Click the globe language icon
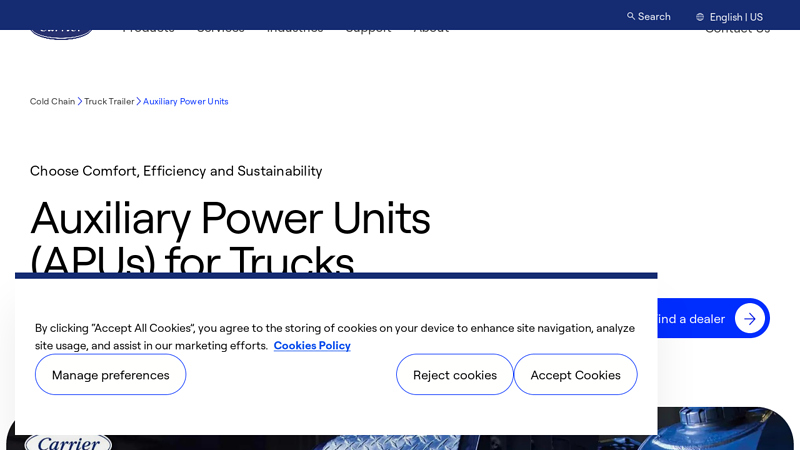Screen dimensions: 800x450 tap(700, 17)
